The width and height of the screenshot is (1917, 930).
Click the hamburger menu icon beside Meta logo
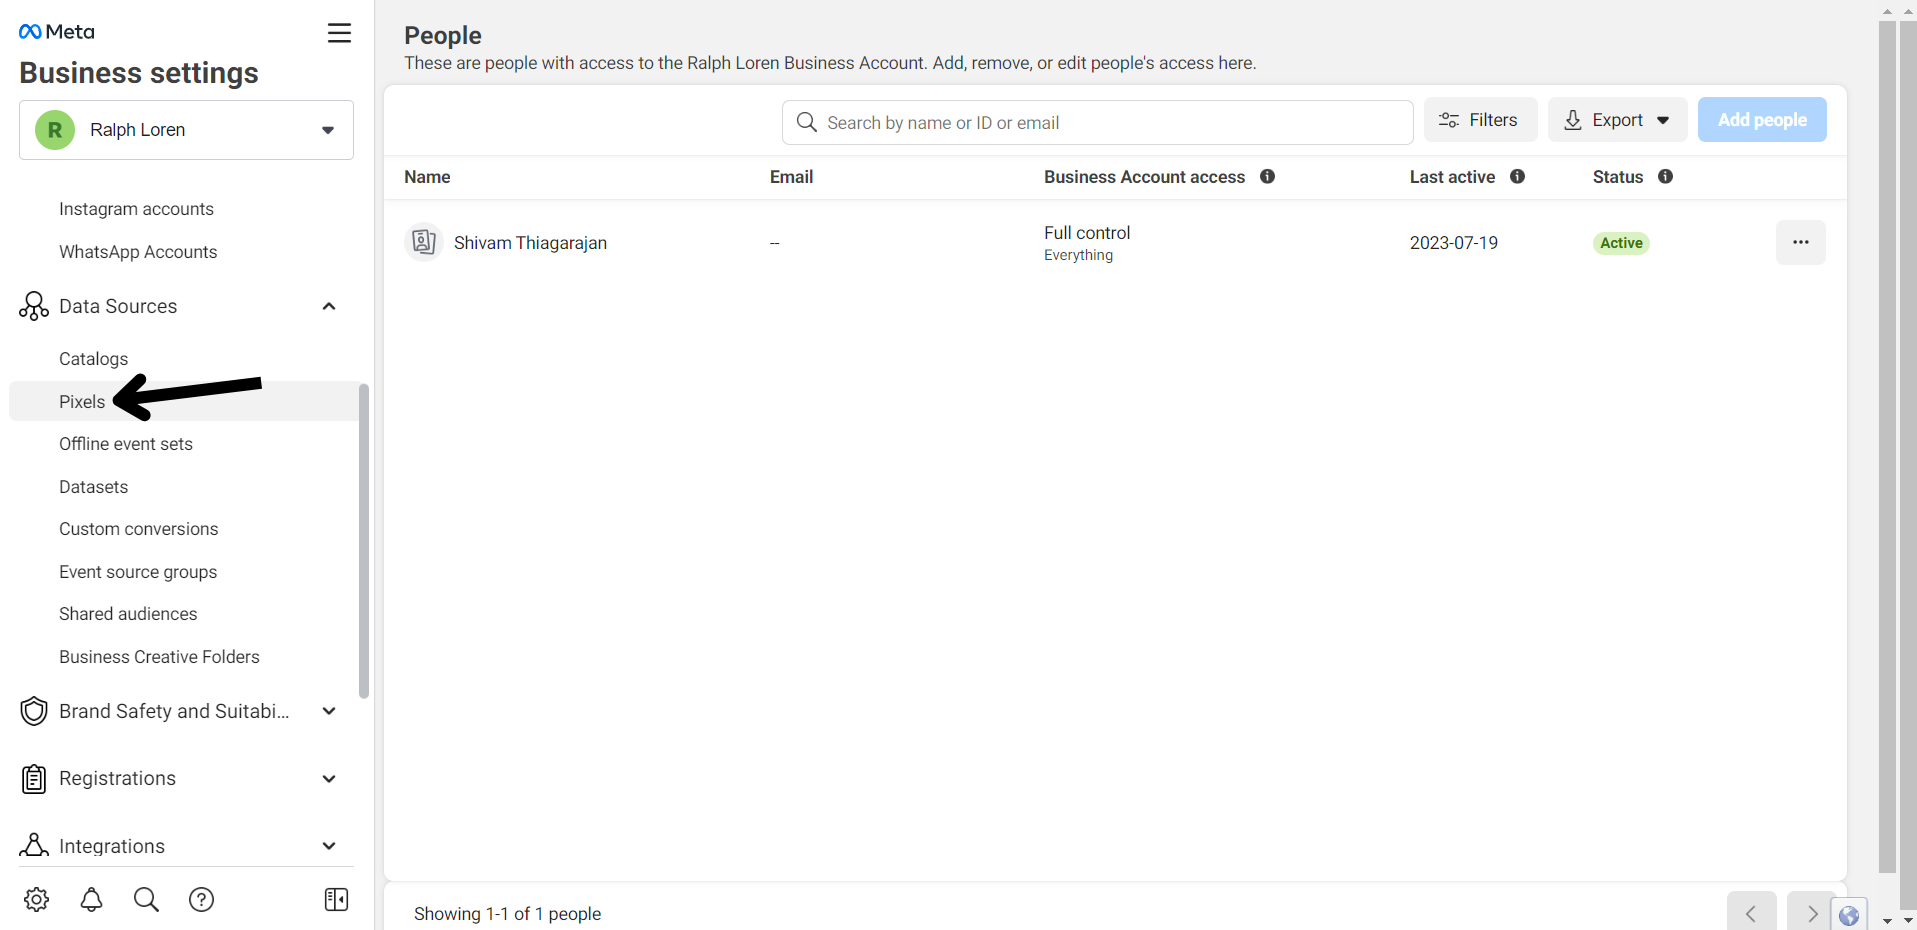pos(339,33)
